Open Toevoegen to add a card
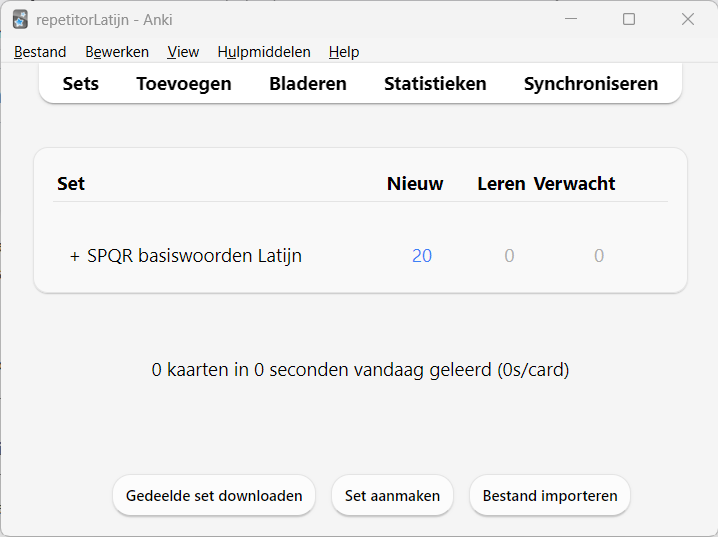This screenshot has height=537, width=718. (184, 84)
